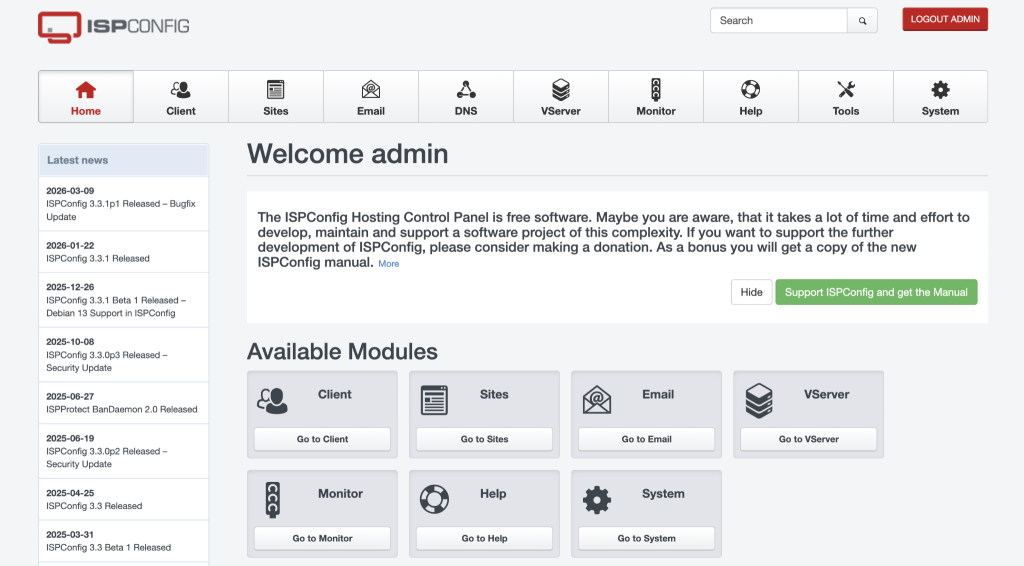
Task: Open news ISPConfig 3.3.0p3 Released – Security Update
Action: (x=123, y=355)
